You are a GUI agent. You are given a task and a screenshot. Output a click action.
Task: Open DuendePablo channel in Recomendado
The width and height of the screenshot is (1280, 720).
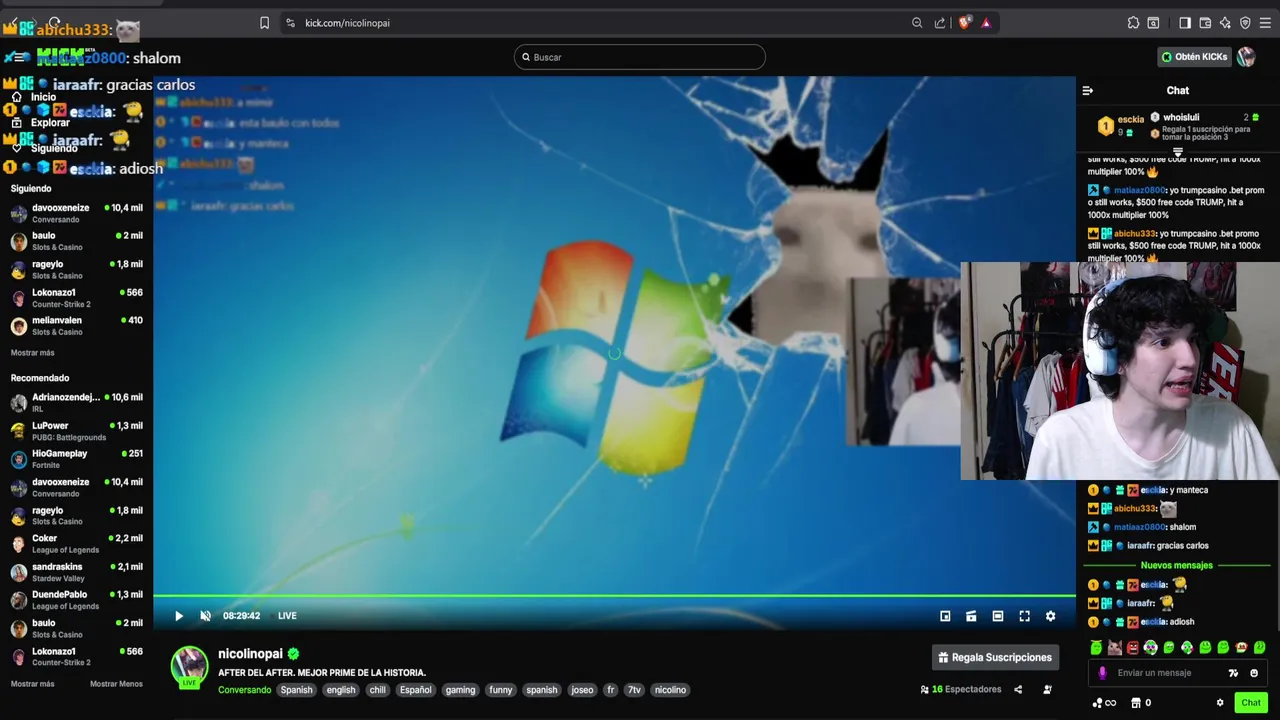coord(76,600)
